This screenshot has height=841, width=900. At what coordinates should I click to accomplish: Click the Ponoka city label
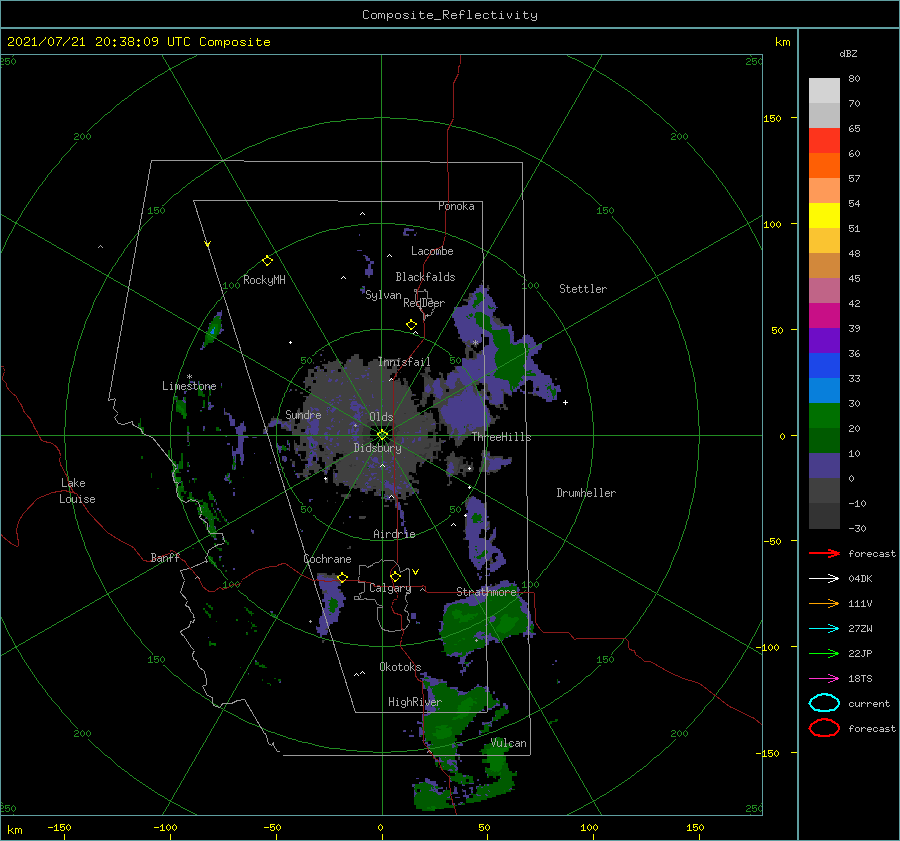[x=456, y=206]
